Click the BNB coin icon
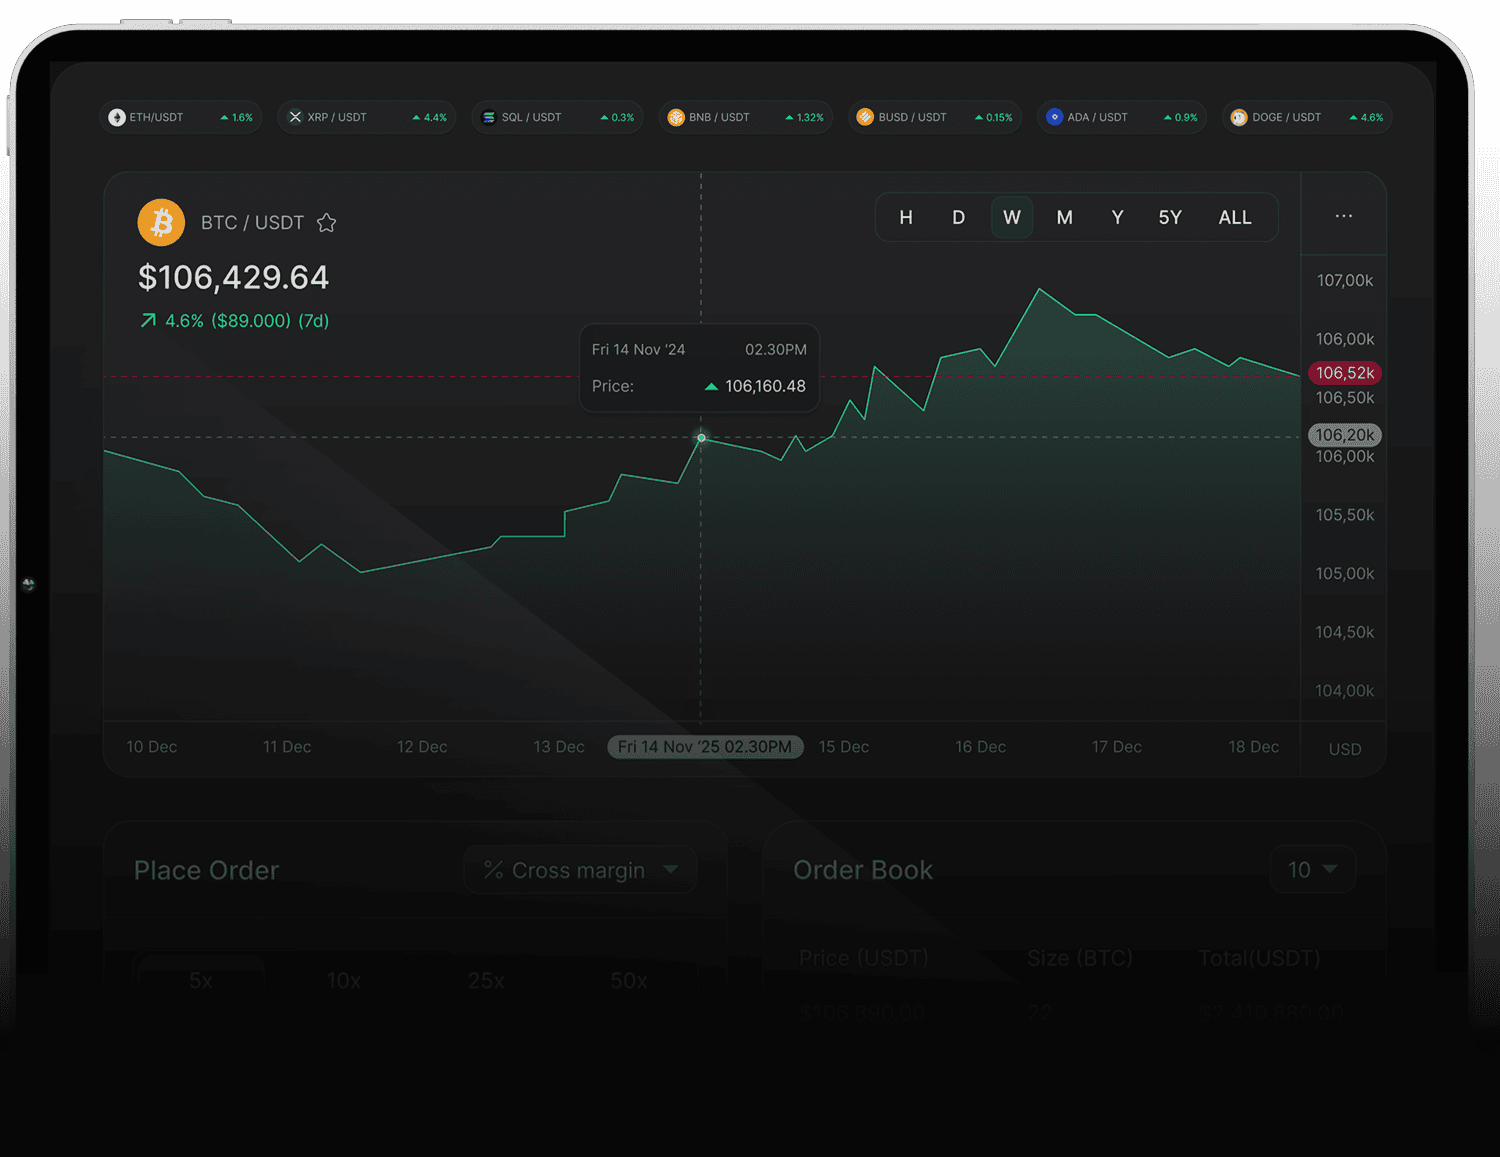The image size is (1500, 1157). (676, 117)
